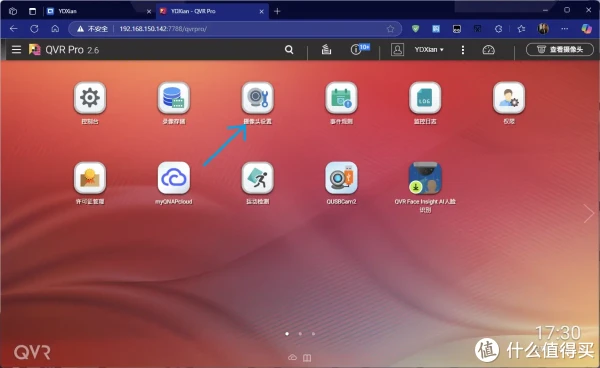Switch to the first YDXian browser tab
Viewport: 600px width, 368px height.
[99, 11]
